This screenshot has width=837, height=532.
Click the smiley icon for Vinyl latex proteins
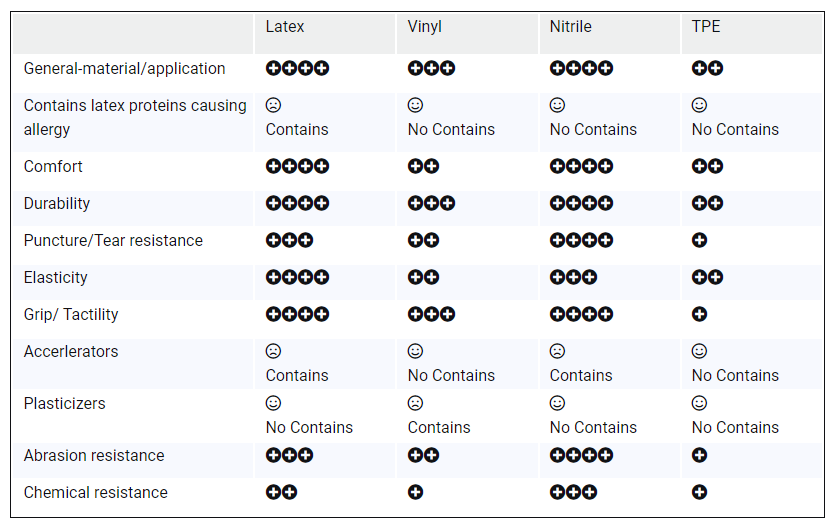[415, 105]
